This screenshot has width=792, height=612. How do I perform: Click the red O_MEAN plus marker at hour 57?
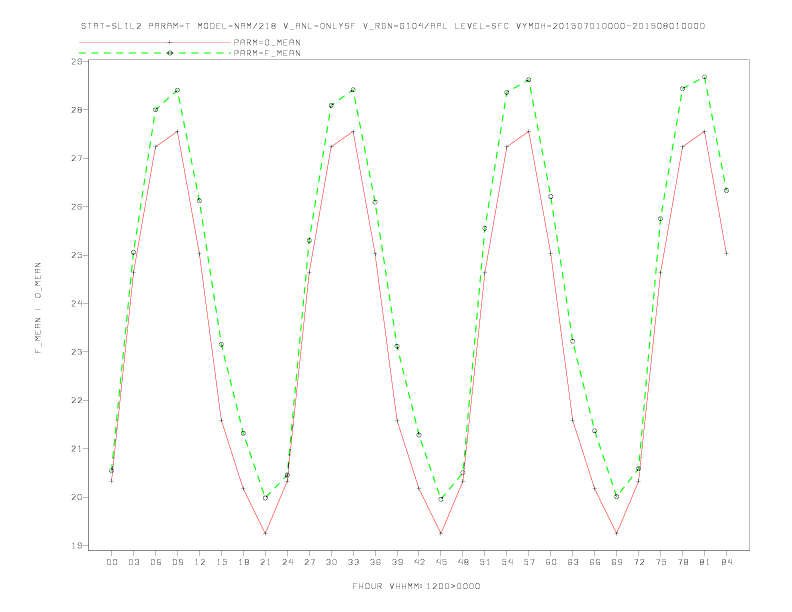[529, 132]
